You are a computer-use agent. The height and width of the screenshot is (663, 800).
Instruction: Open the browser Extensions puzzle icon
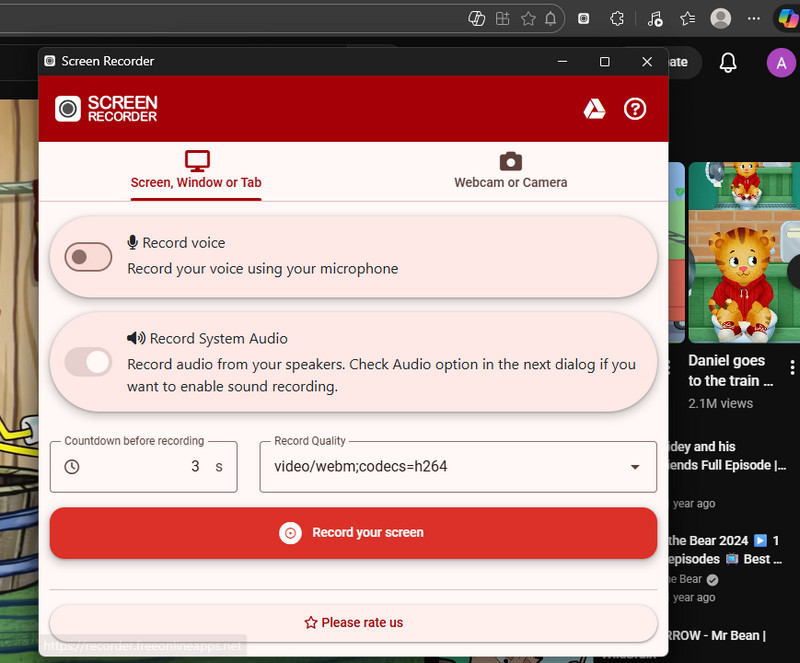(617, 18)
